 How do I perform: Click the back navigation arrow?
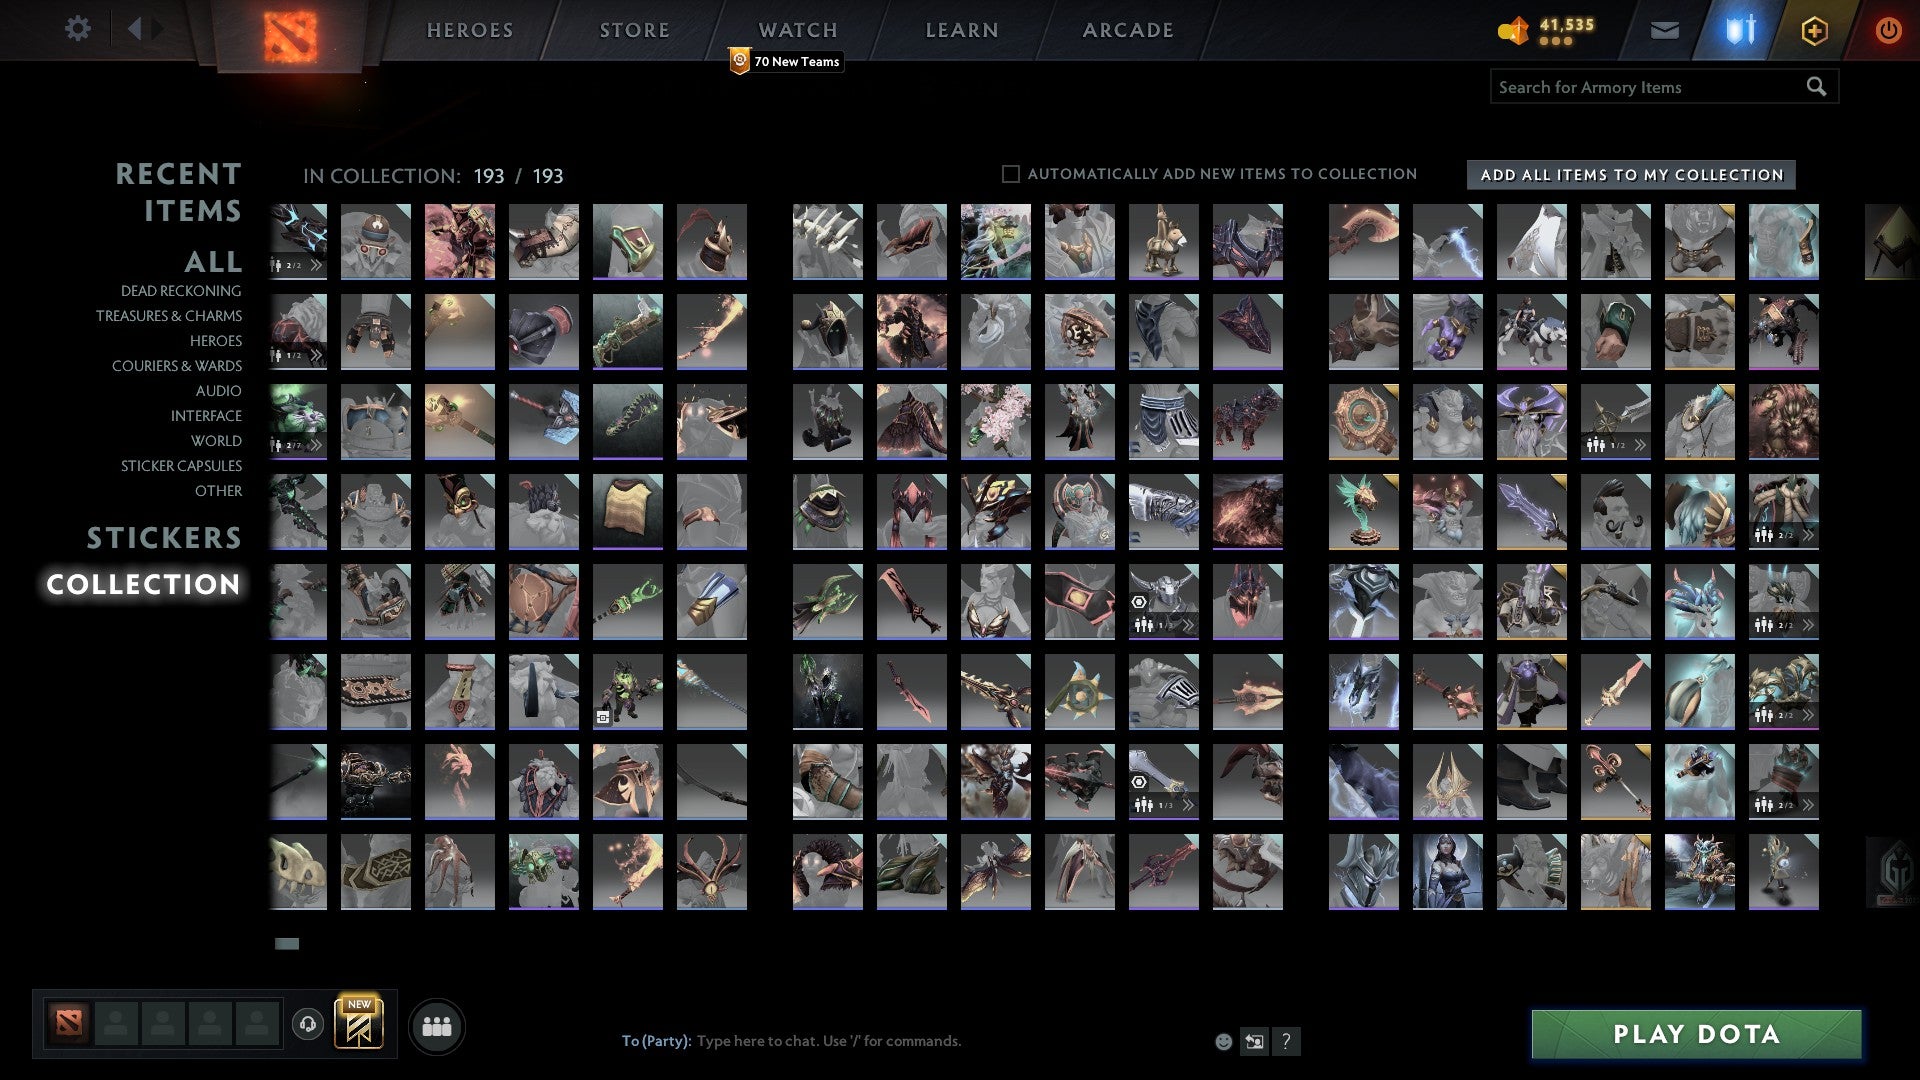137,29
